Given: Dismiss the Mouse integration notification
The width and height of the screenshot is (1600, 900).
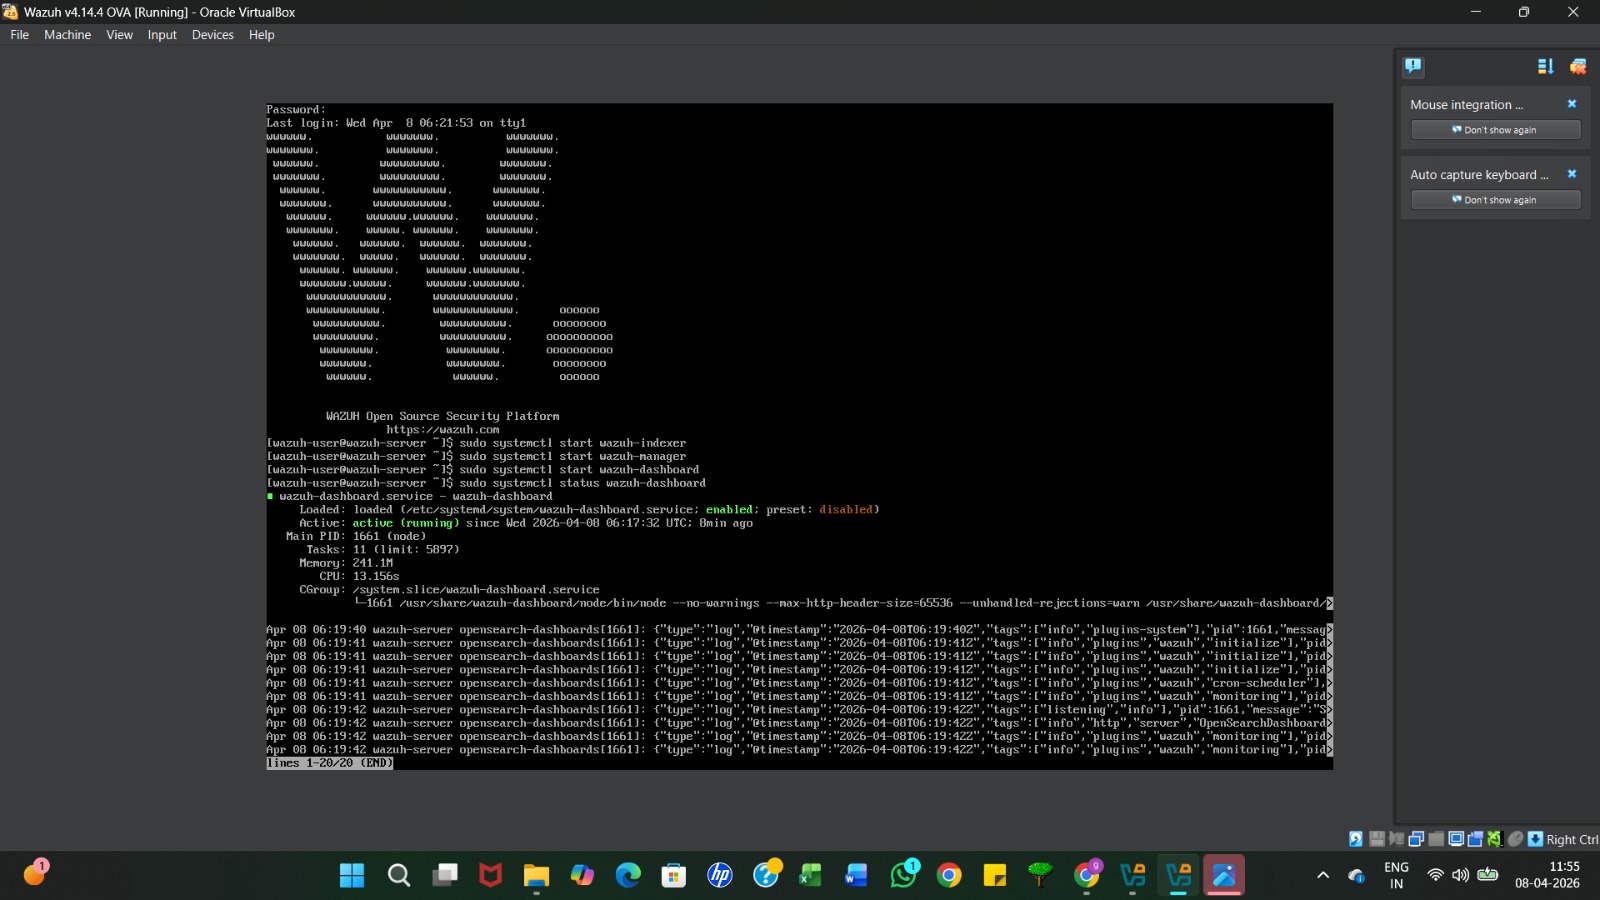Looking at the screenshot, I should 1571,104.
